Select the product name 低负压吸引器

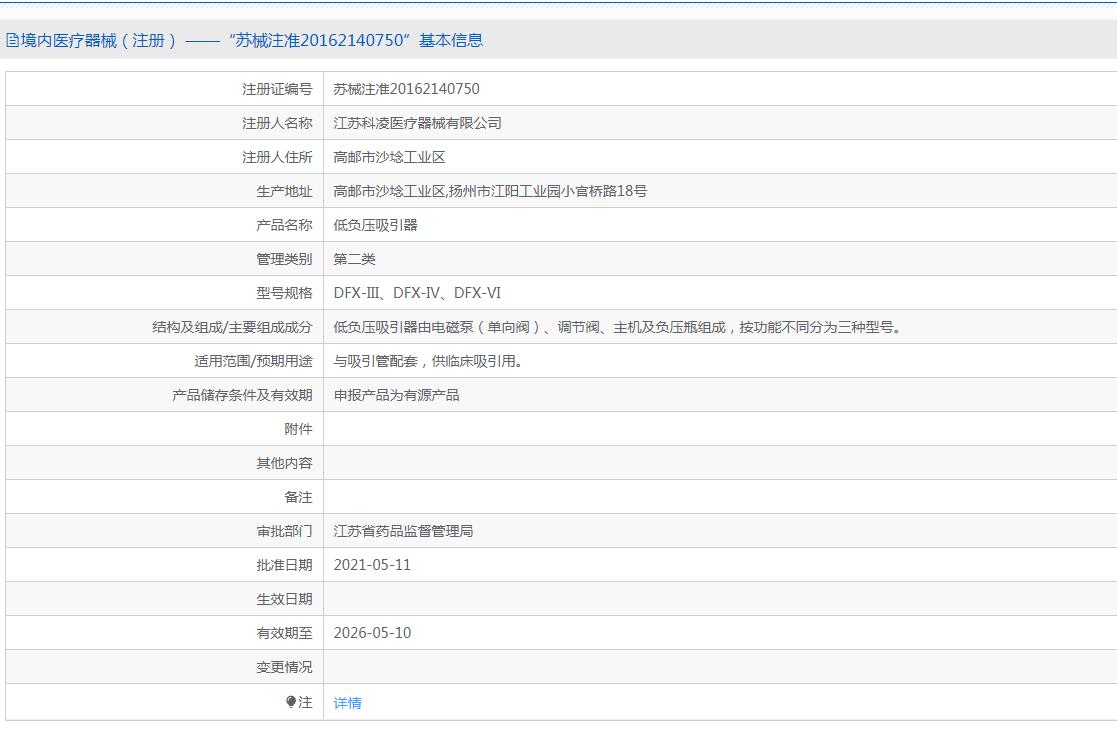[375, 225]
